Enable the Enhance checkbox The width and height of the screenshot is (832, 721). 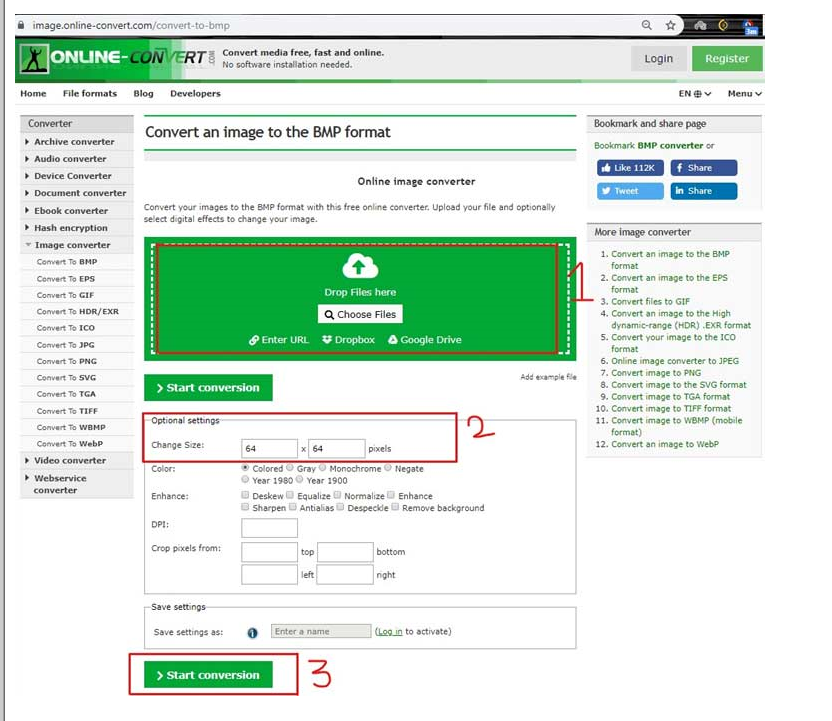[391, 495]
